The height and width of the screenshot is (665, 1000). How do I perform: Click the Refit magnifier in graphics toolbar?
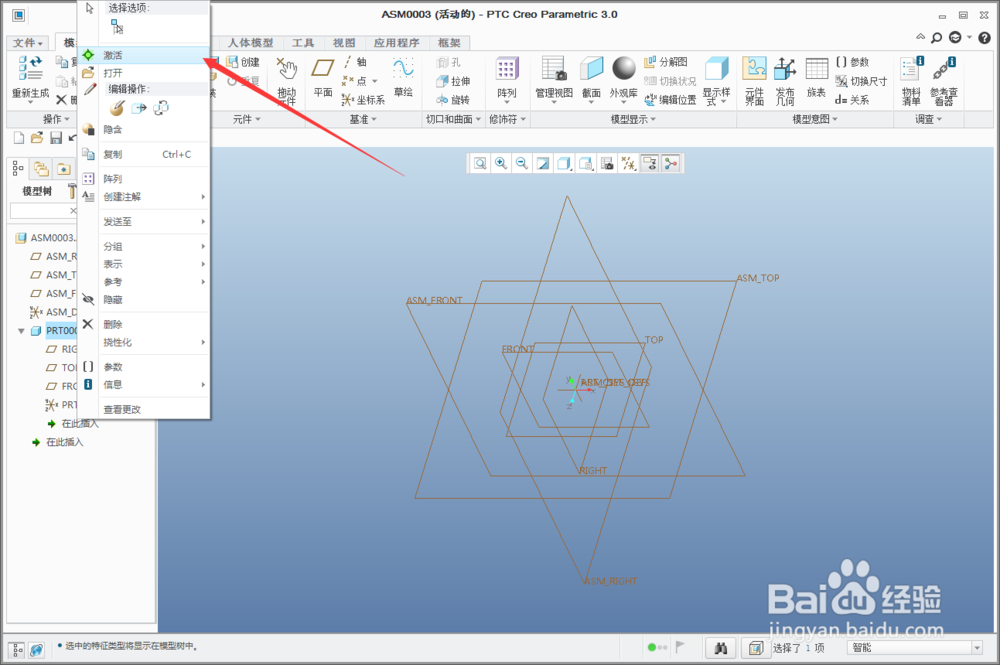[480, 164]
